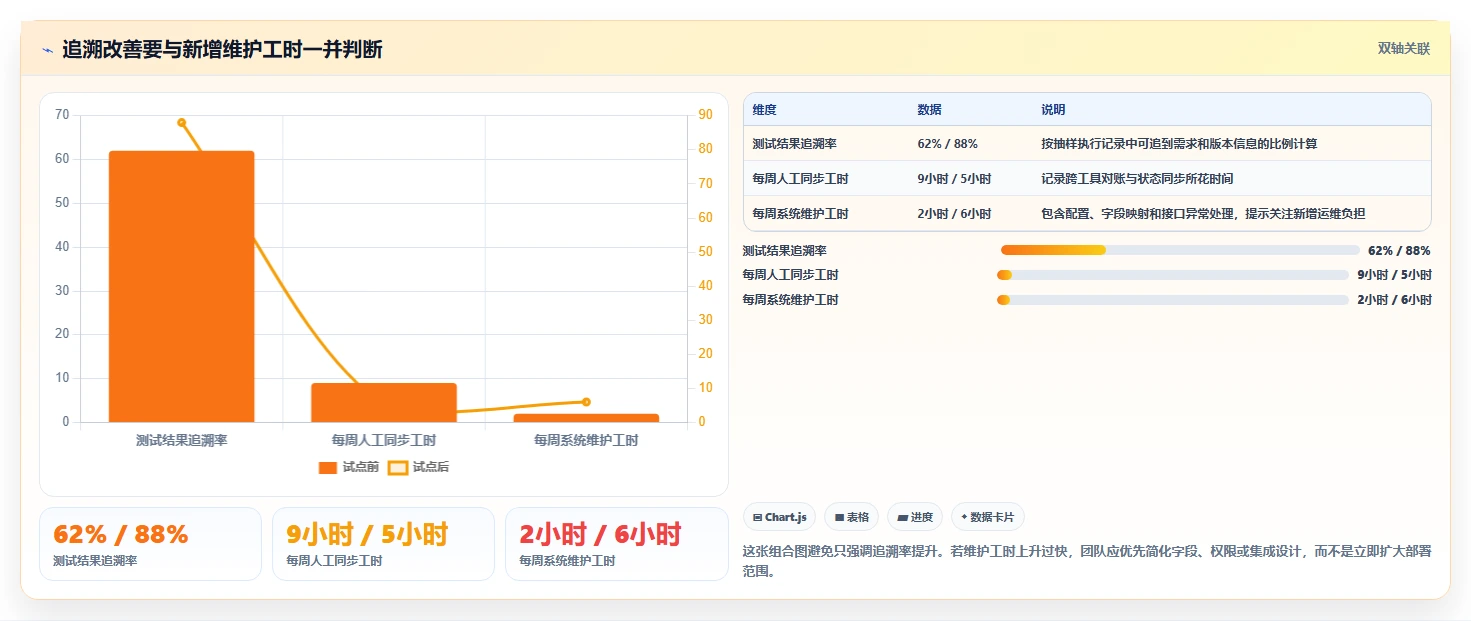Screen dimensions: 1471x621
Task: Open the 62% / 88% data card
Action: [150, 544]
